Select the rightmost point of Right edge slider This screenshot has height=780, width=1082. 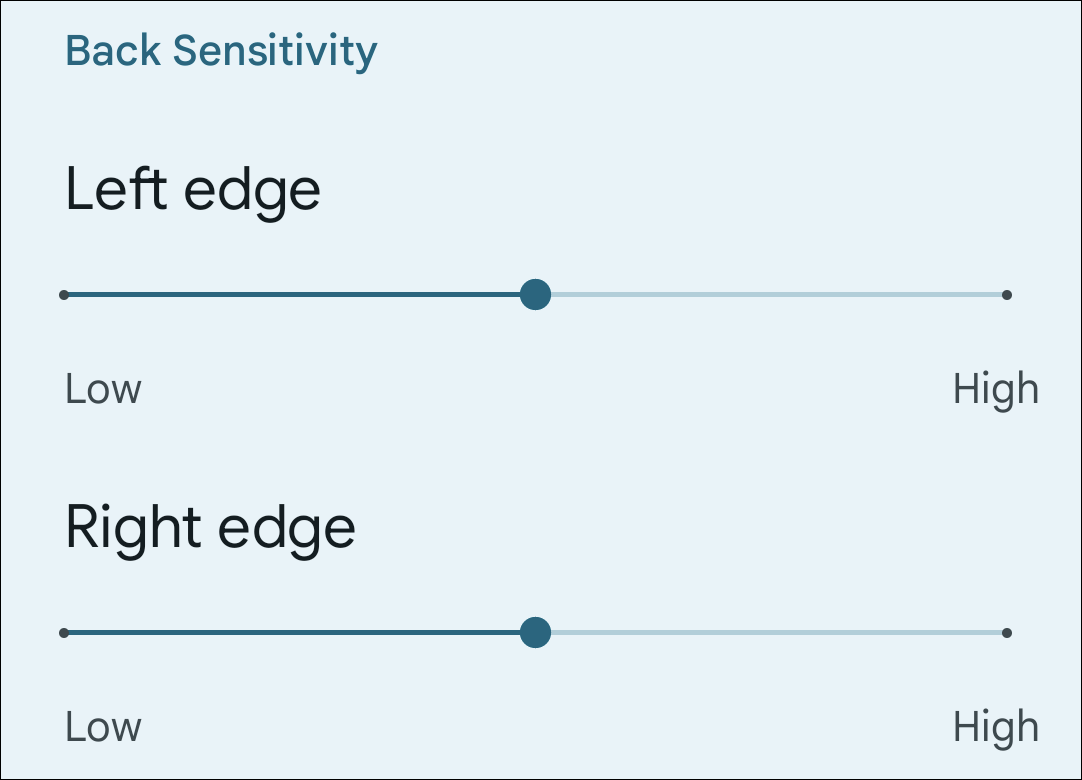(1007, 632)
